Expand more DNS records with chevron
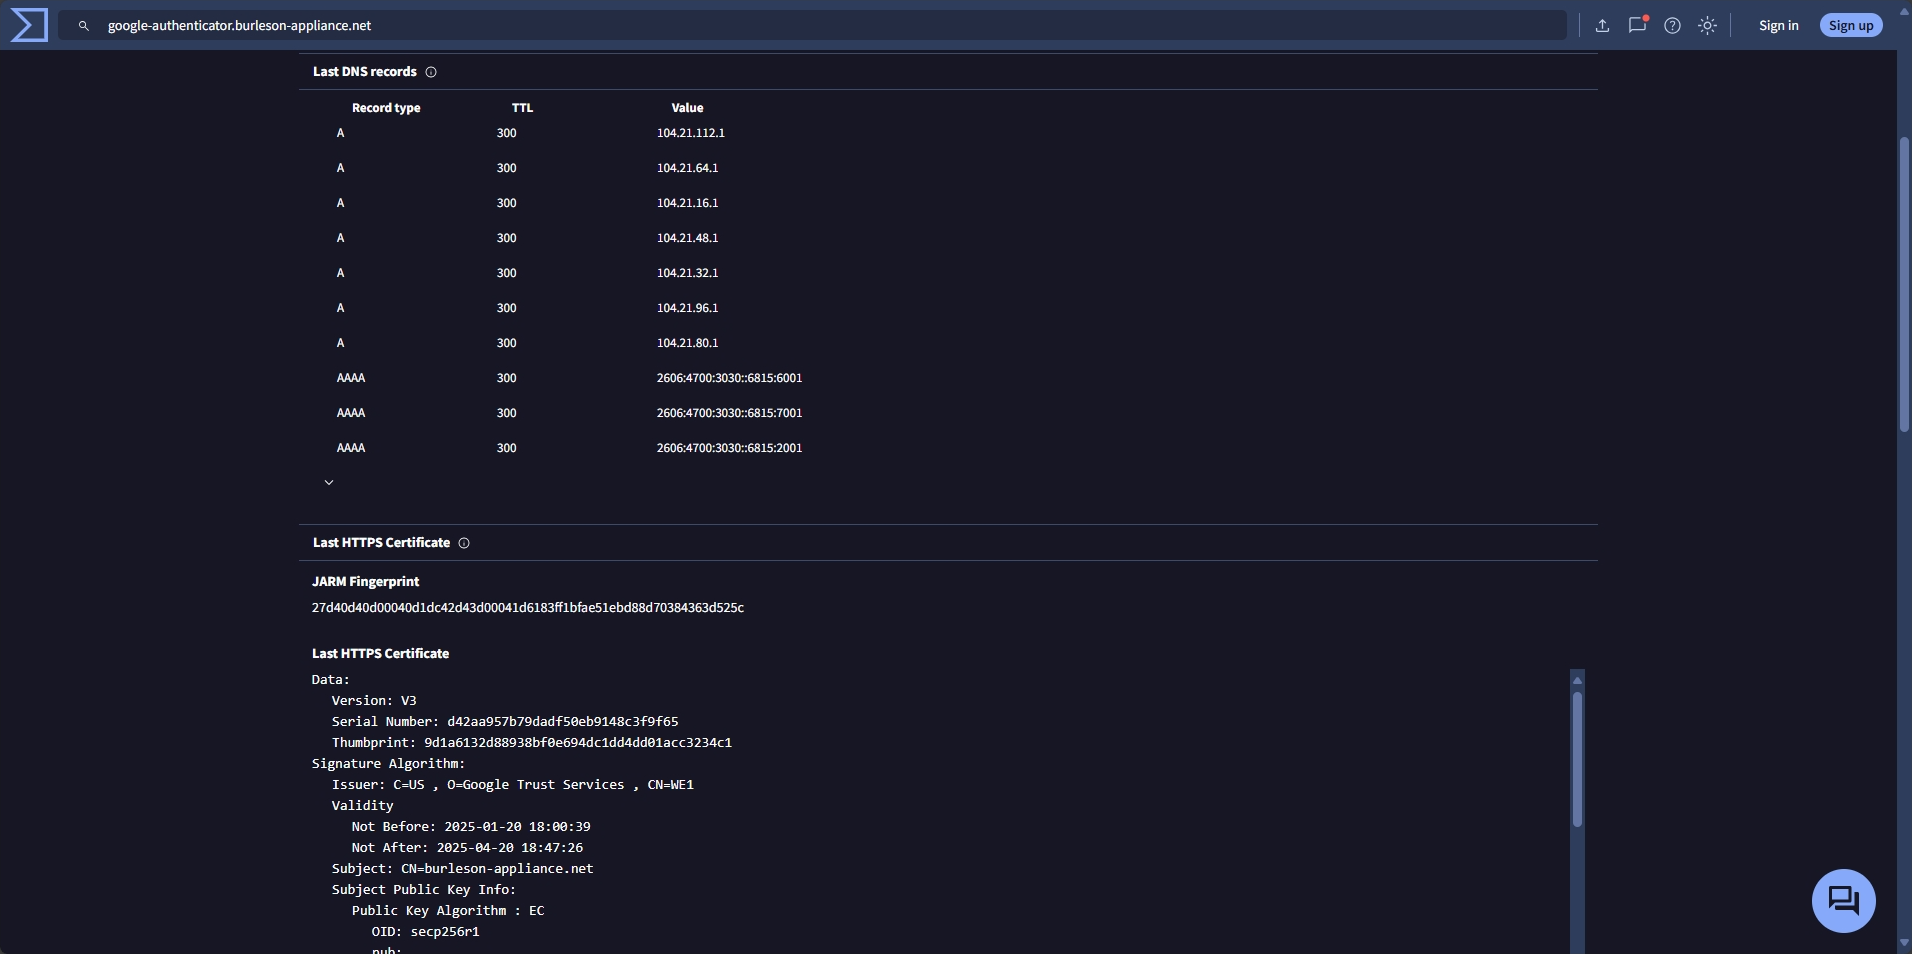Viewport: 1912px width, 954px height. [x=329, y=482]
